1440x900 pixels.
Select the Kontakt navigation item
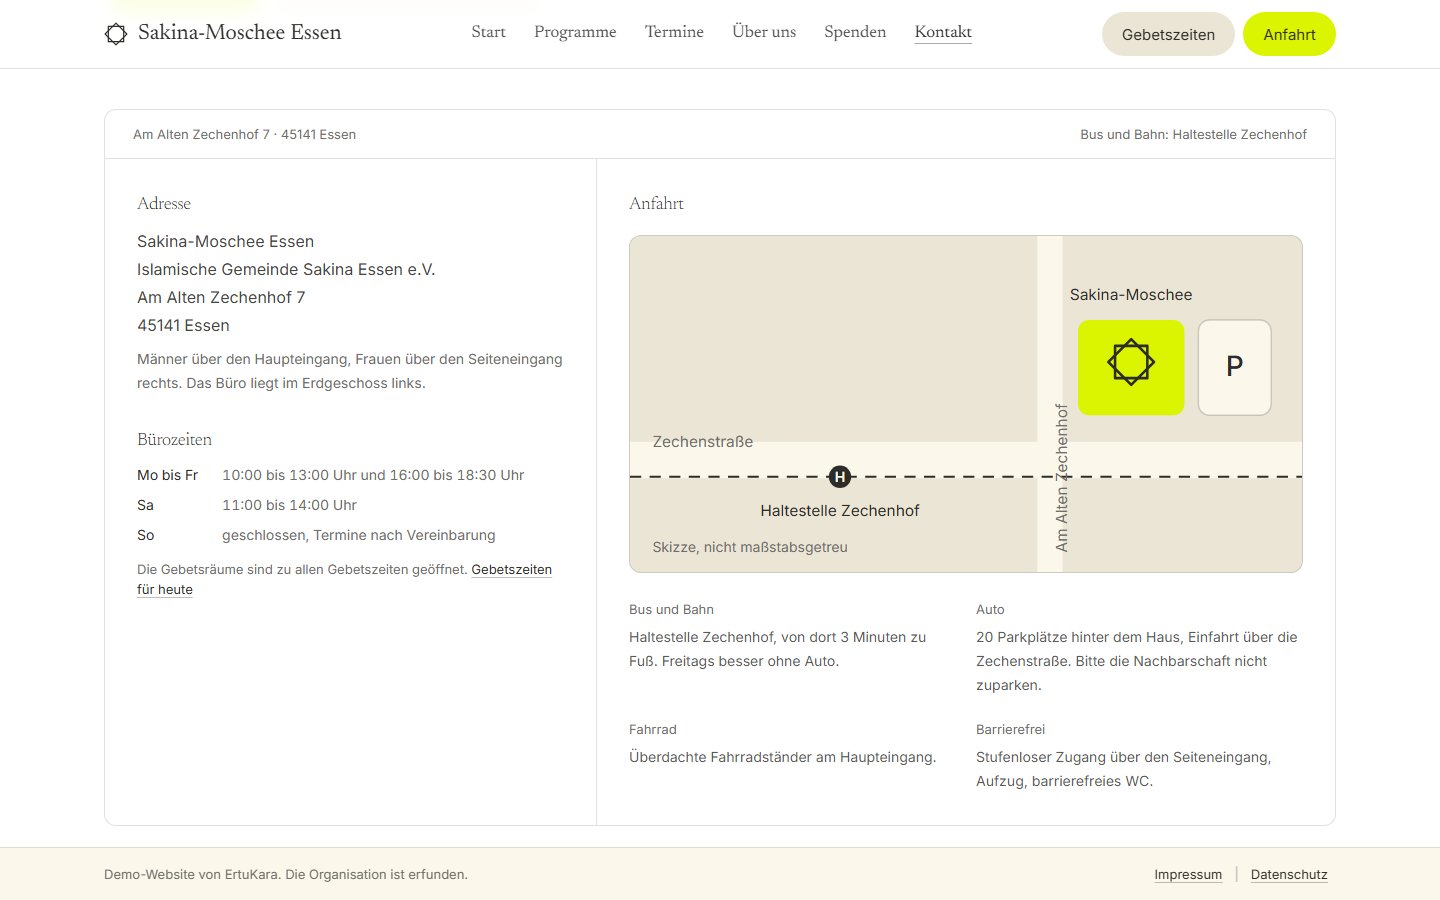tap(943, 32)
